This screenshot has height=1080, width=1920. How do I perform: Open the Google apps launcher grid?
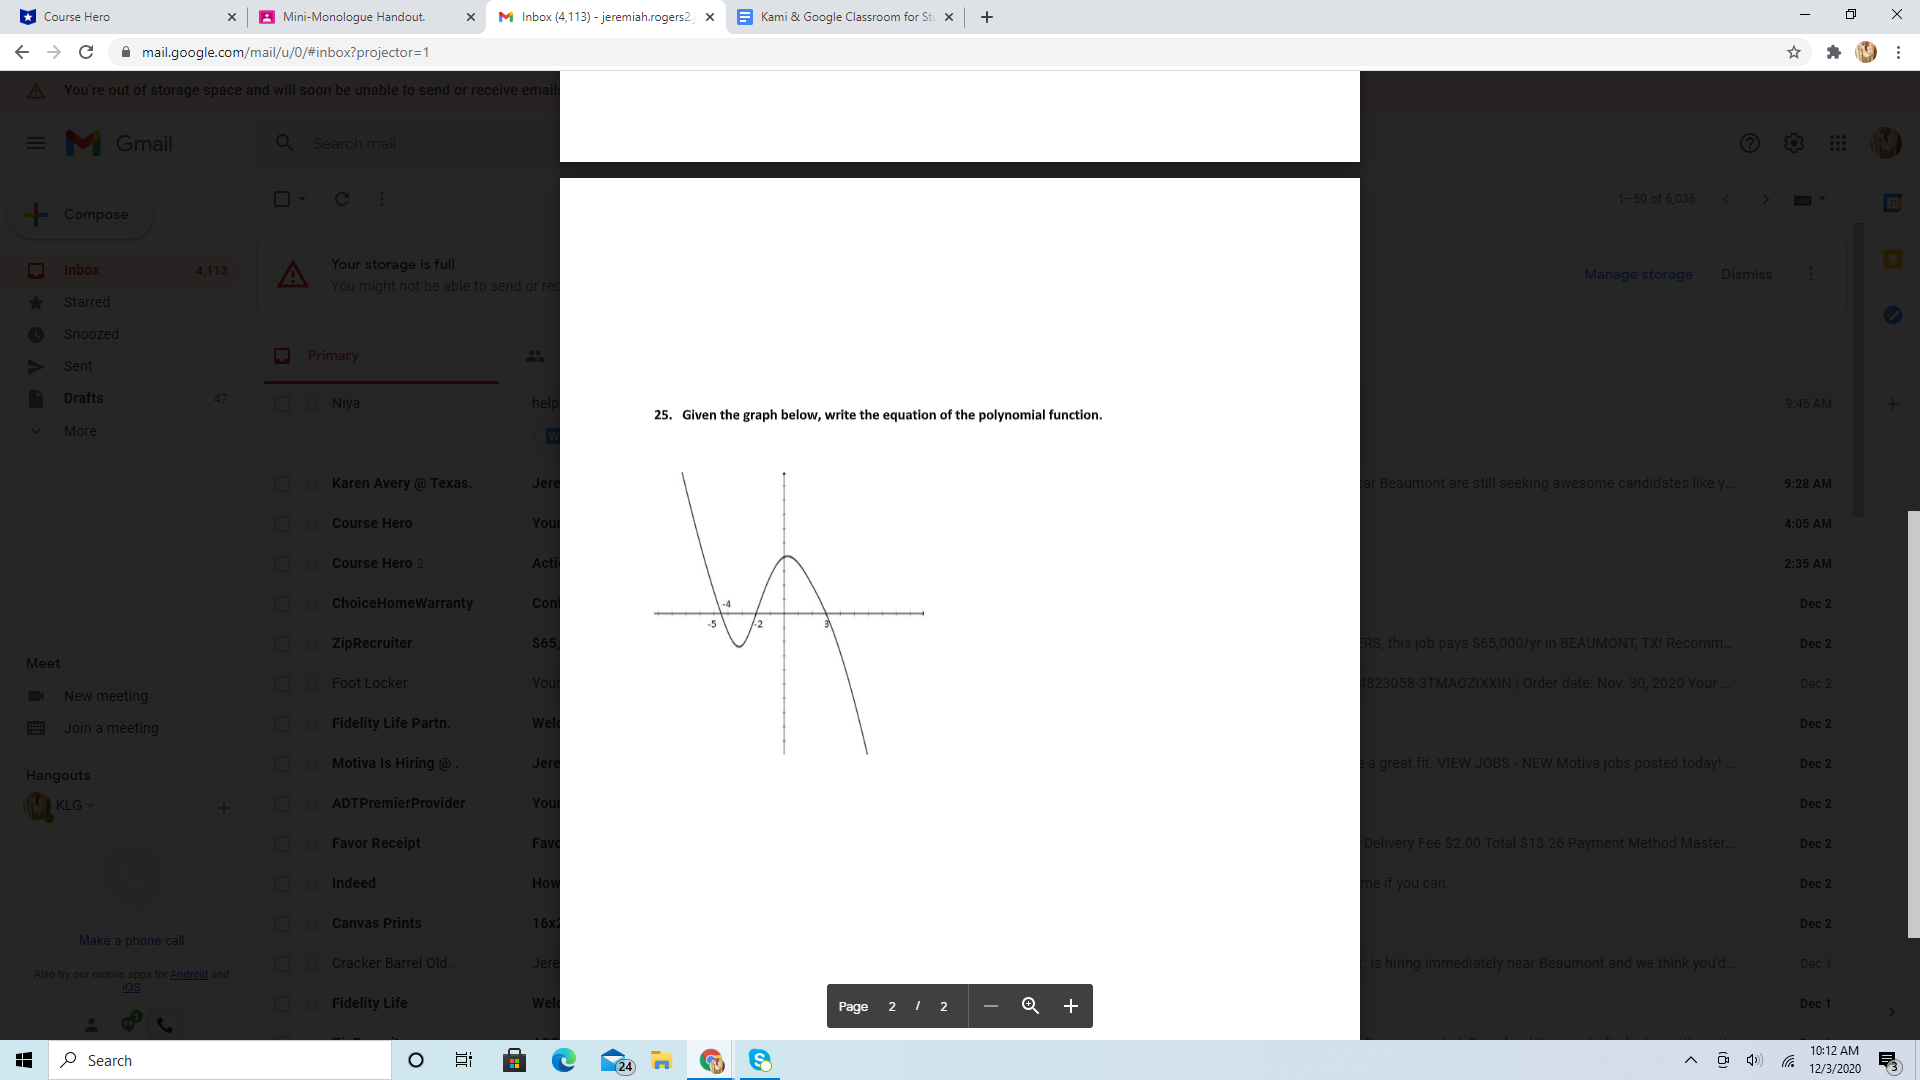click(x=1838, y=143)
